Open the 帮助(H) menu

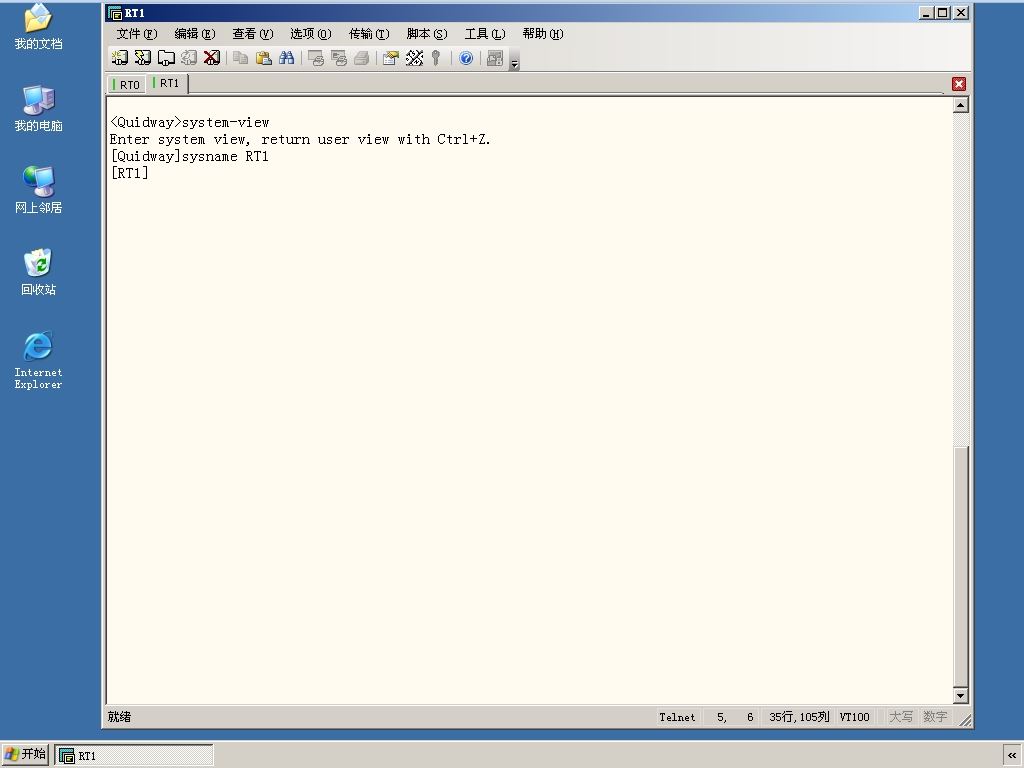pos(543,33)
